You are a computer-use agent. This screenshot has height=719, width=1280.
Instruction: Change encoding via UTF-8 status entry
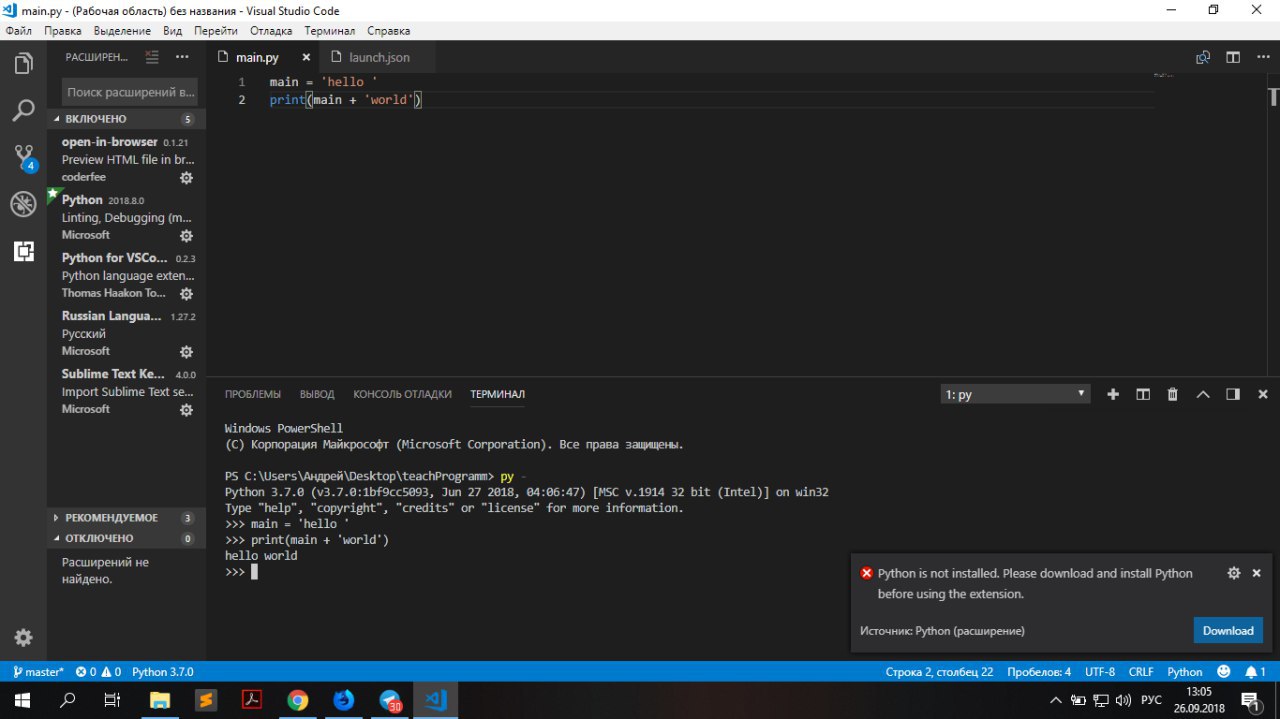point(1100,672)
